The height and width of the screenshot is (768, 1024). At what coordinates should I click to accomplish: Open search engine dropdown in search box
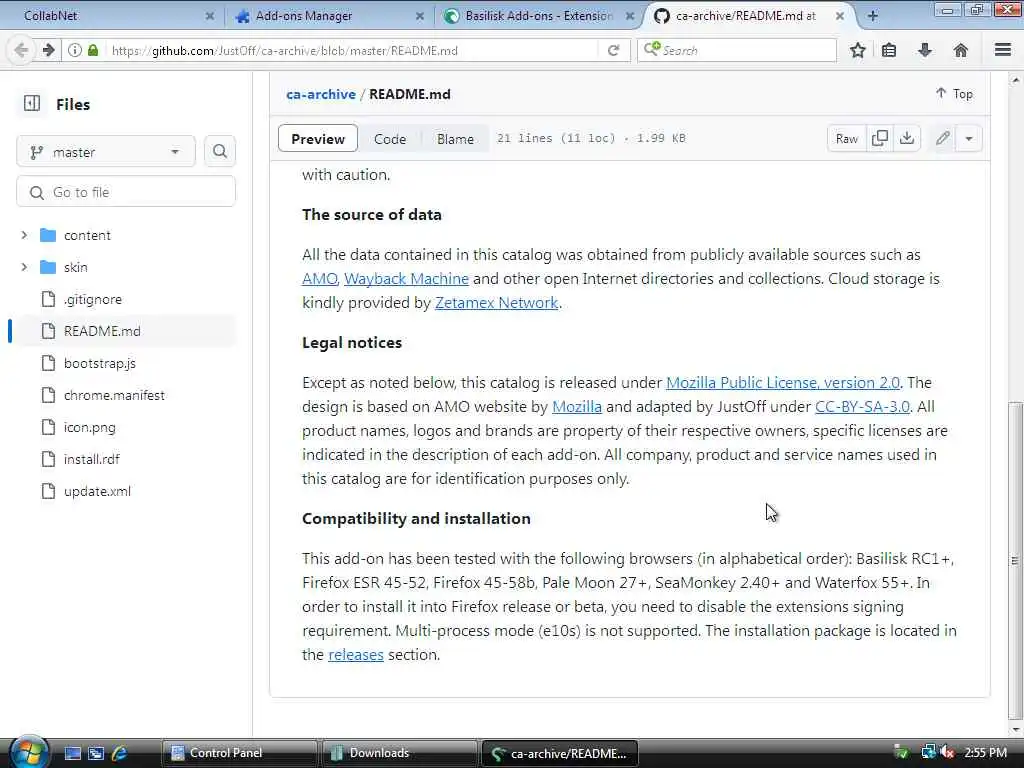pos(652,50)
